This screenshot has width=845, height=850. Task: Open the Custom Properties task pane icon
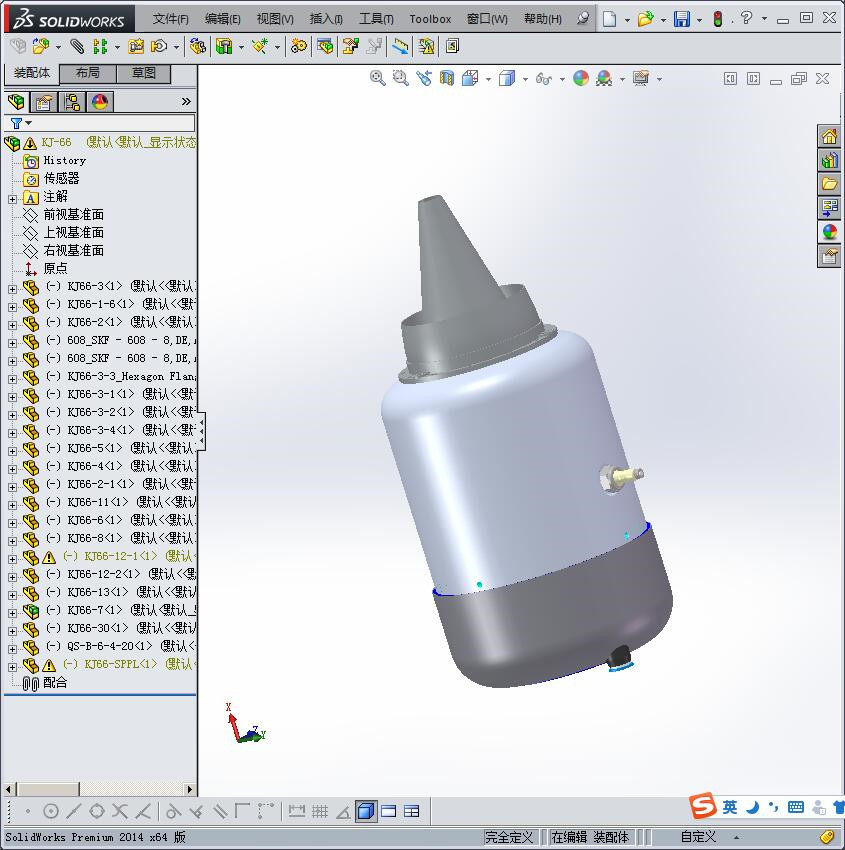829,255
